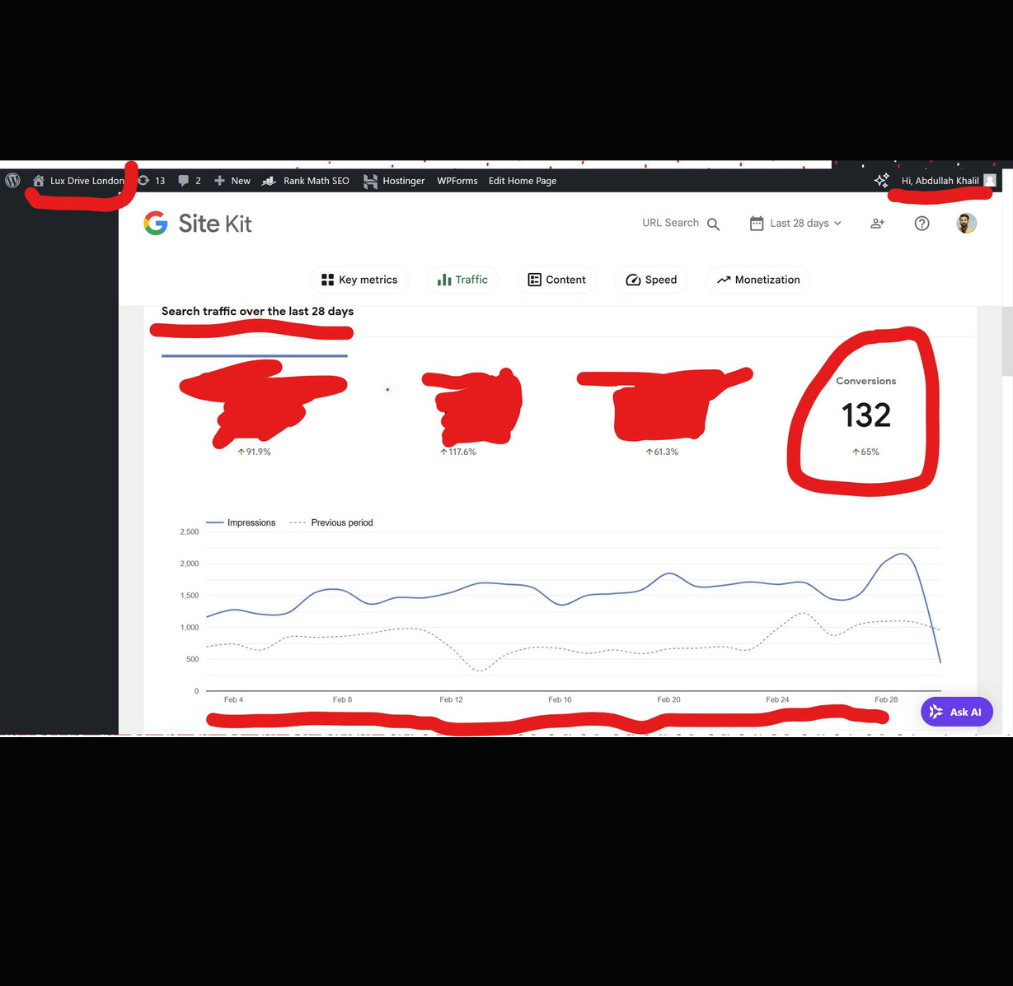Open the help question mark icon
1013x986 pixels.
(x=922, y=224)
